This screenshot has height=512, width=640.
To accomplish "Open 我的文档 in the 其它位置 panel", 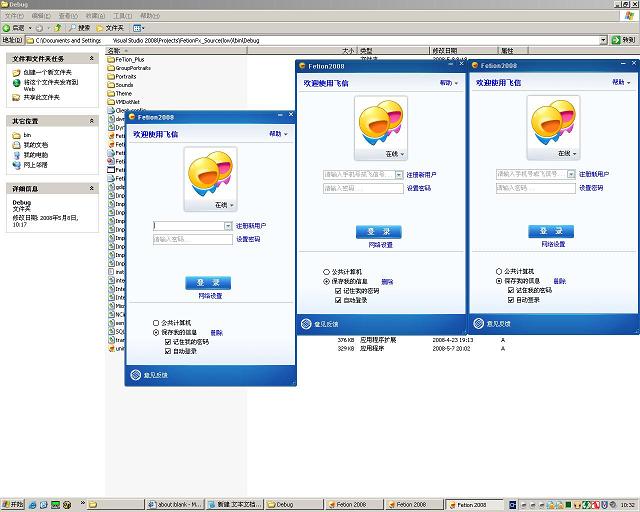I will click(x=36, y=145).
